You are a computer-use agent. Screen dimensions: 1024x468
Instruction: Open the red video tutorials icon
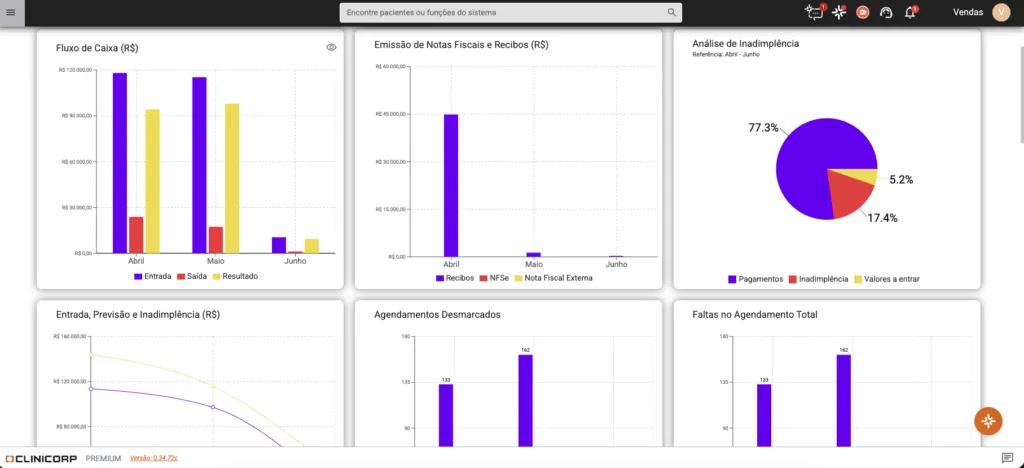point(863,12)
